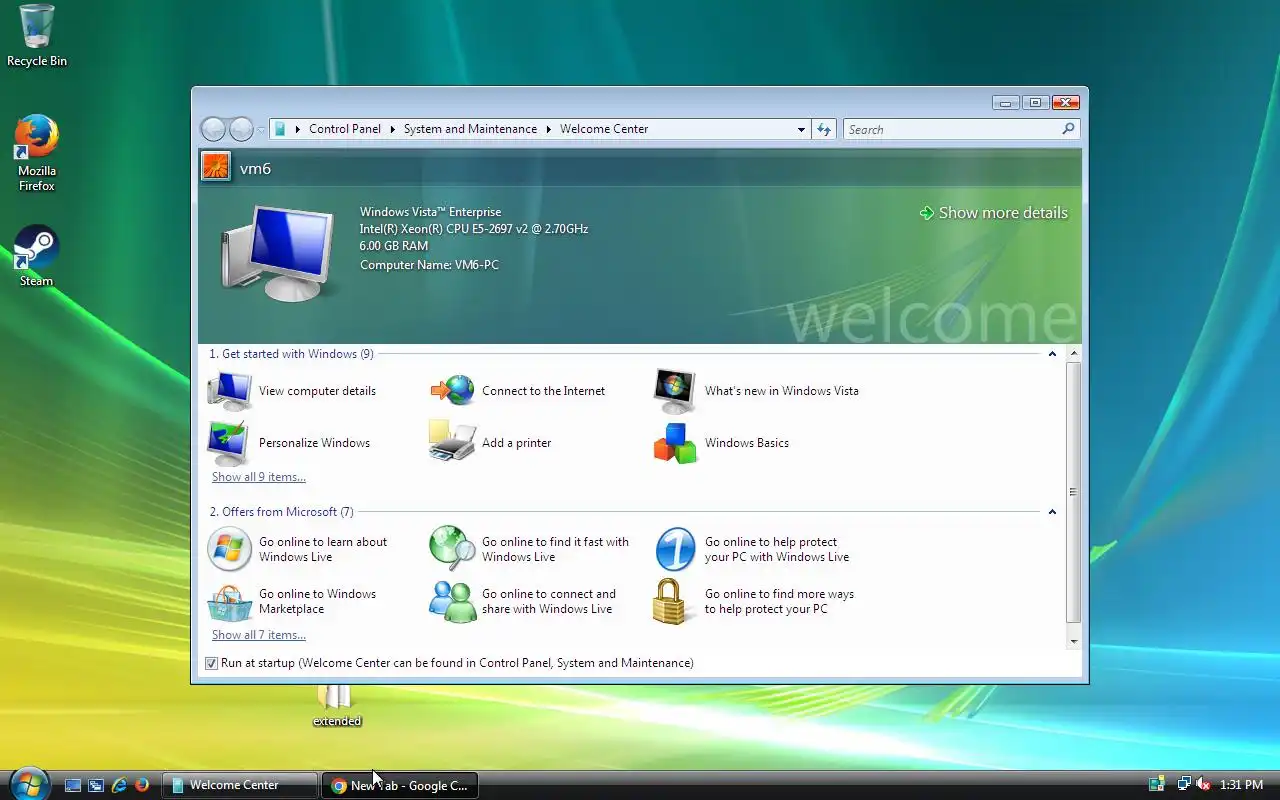Open Personalize Windows icon
Screen dimensions: 1280x800
point(230,443)
